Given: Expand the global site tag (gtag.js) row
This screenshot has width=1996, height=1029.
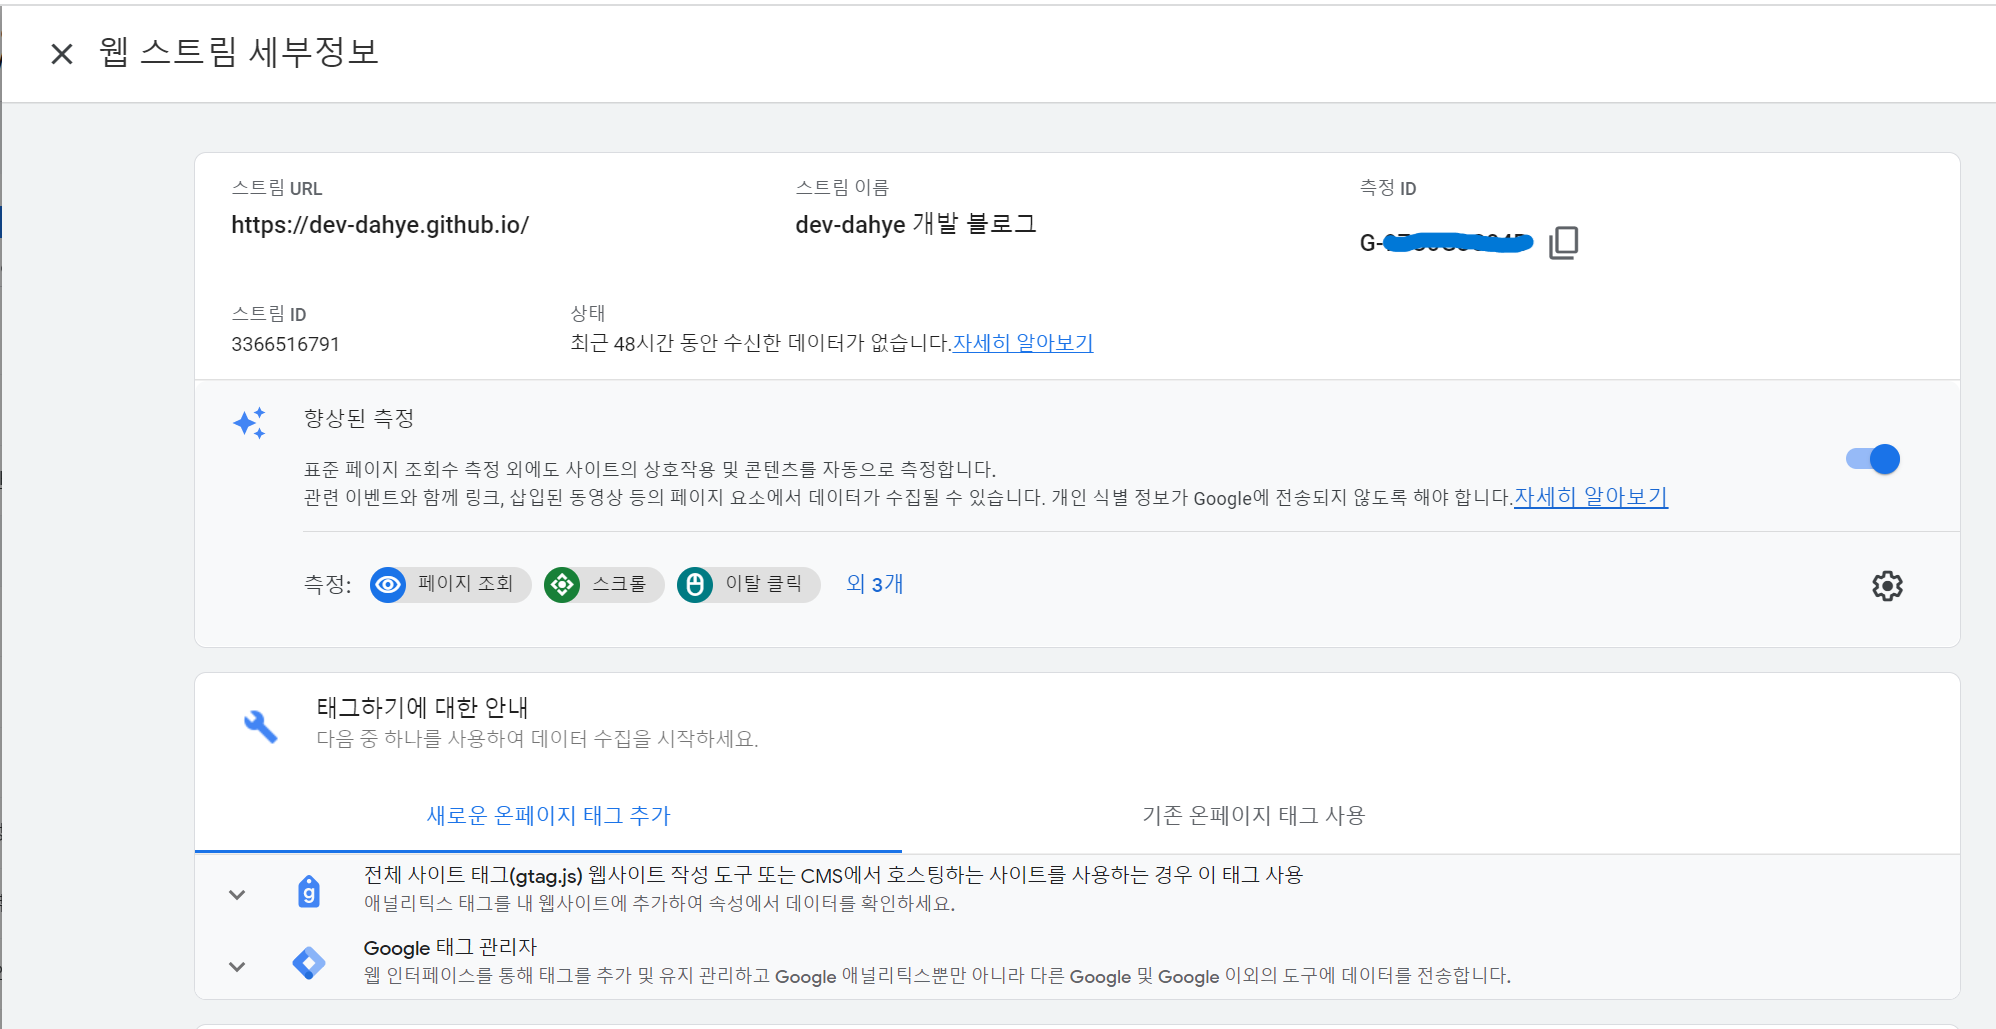Looking at the screenshot, I should point(237,895).
